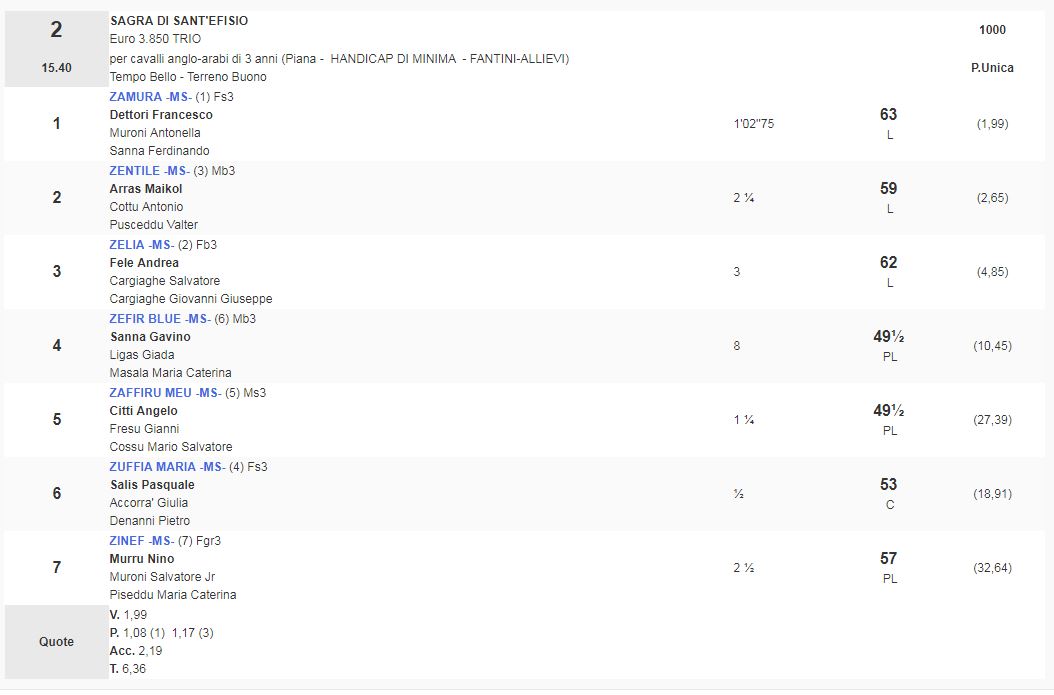This screenshot has width=1054, height=695.
Task: Click jockey name Murru Nino
Action: click(x=142, y=559)
